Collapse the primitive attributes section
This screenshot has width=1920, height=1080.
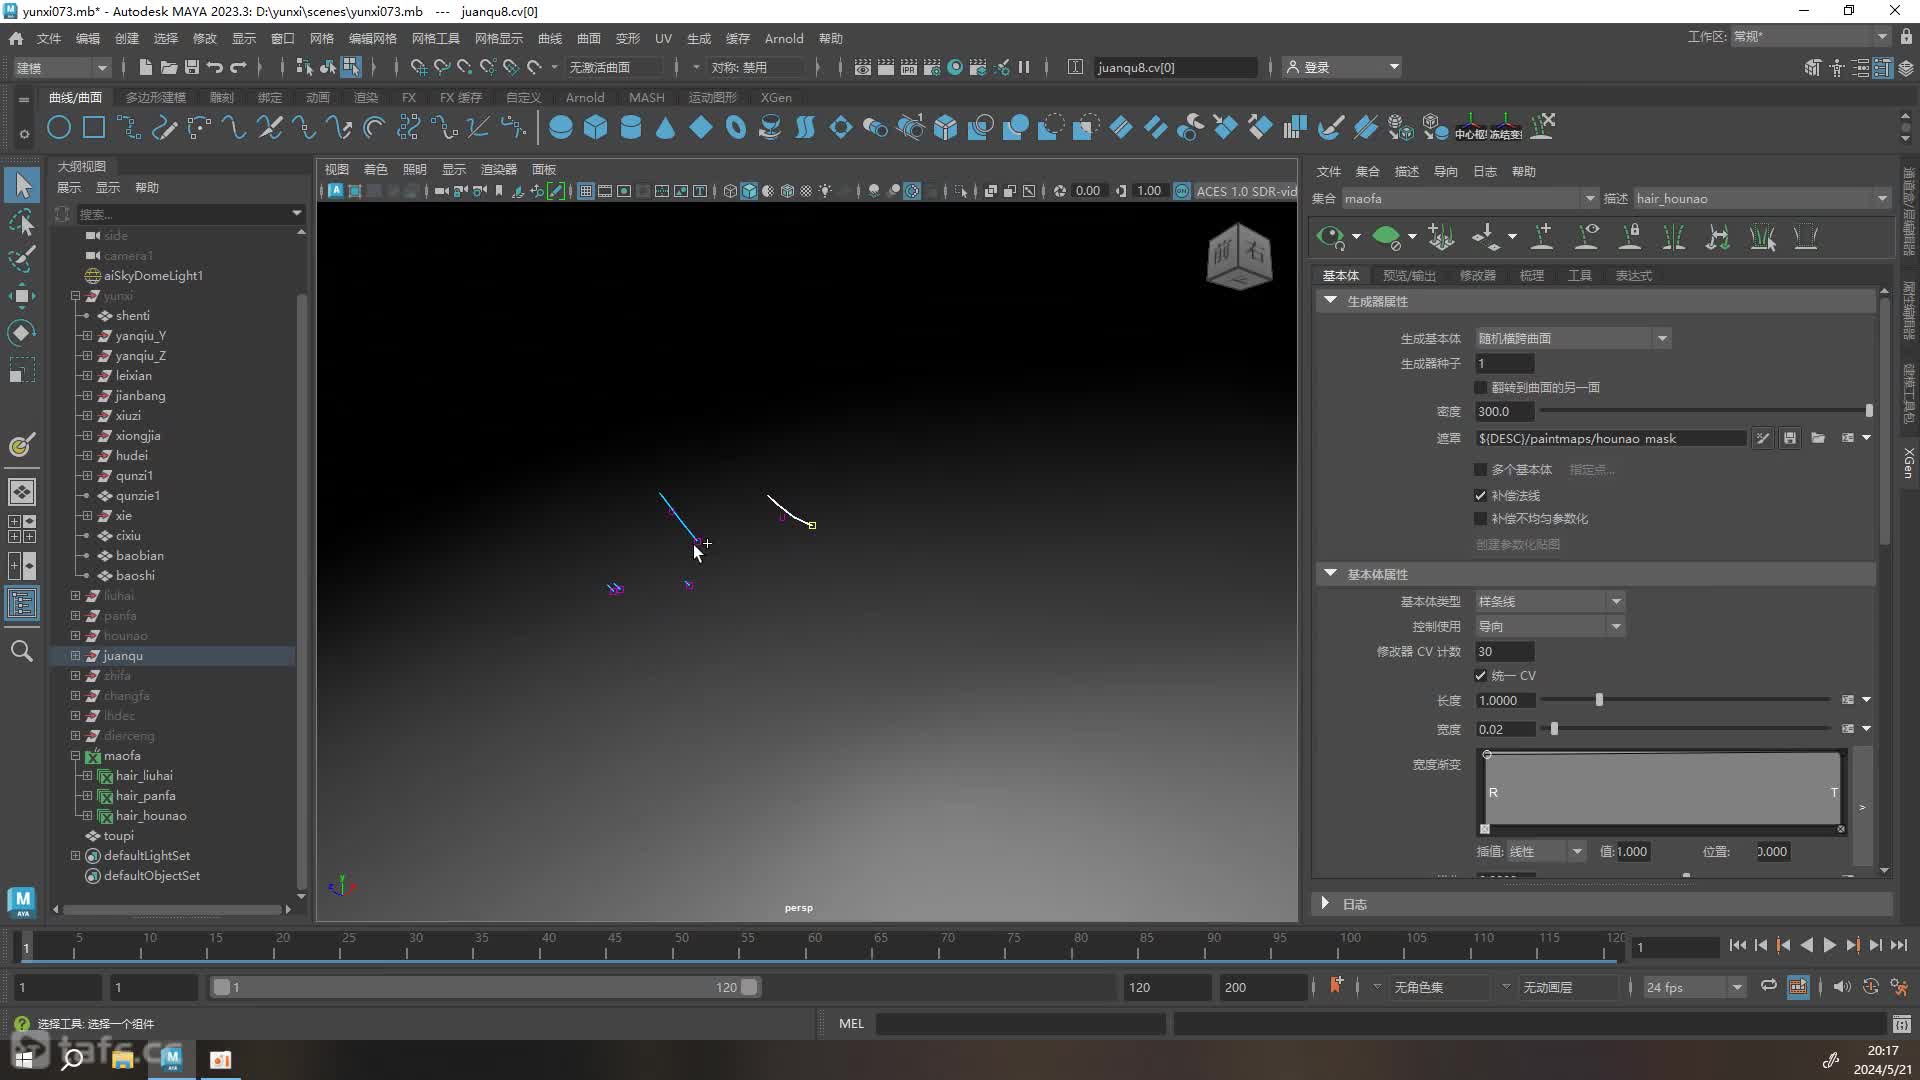point(1330,573)
